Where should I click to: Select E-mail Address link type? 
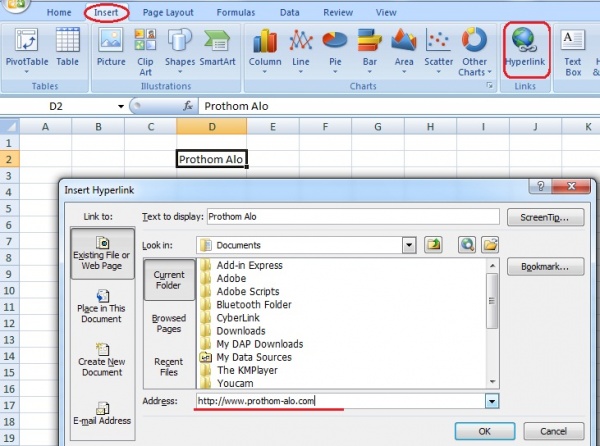[x=102, y=414]
